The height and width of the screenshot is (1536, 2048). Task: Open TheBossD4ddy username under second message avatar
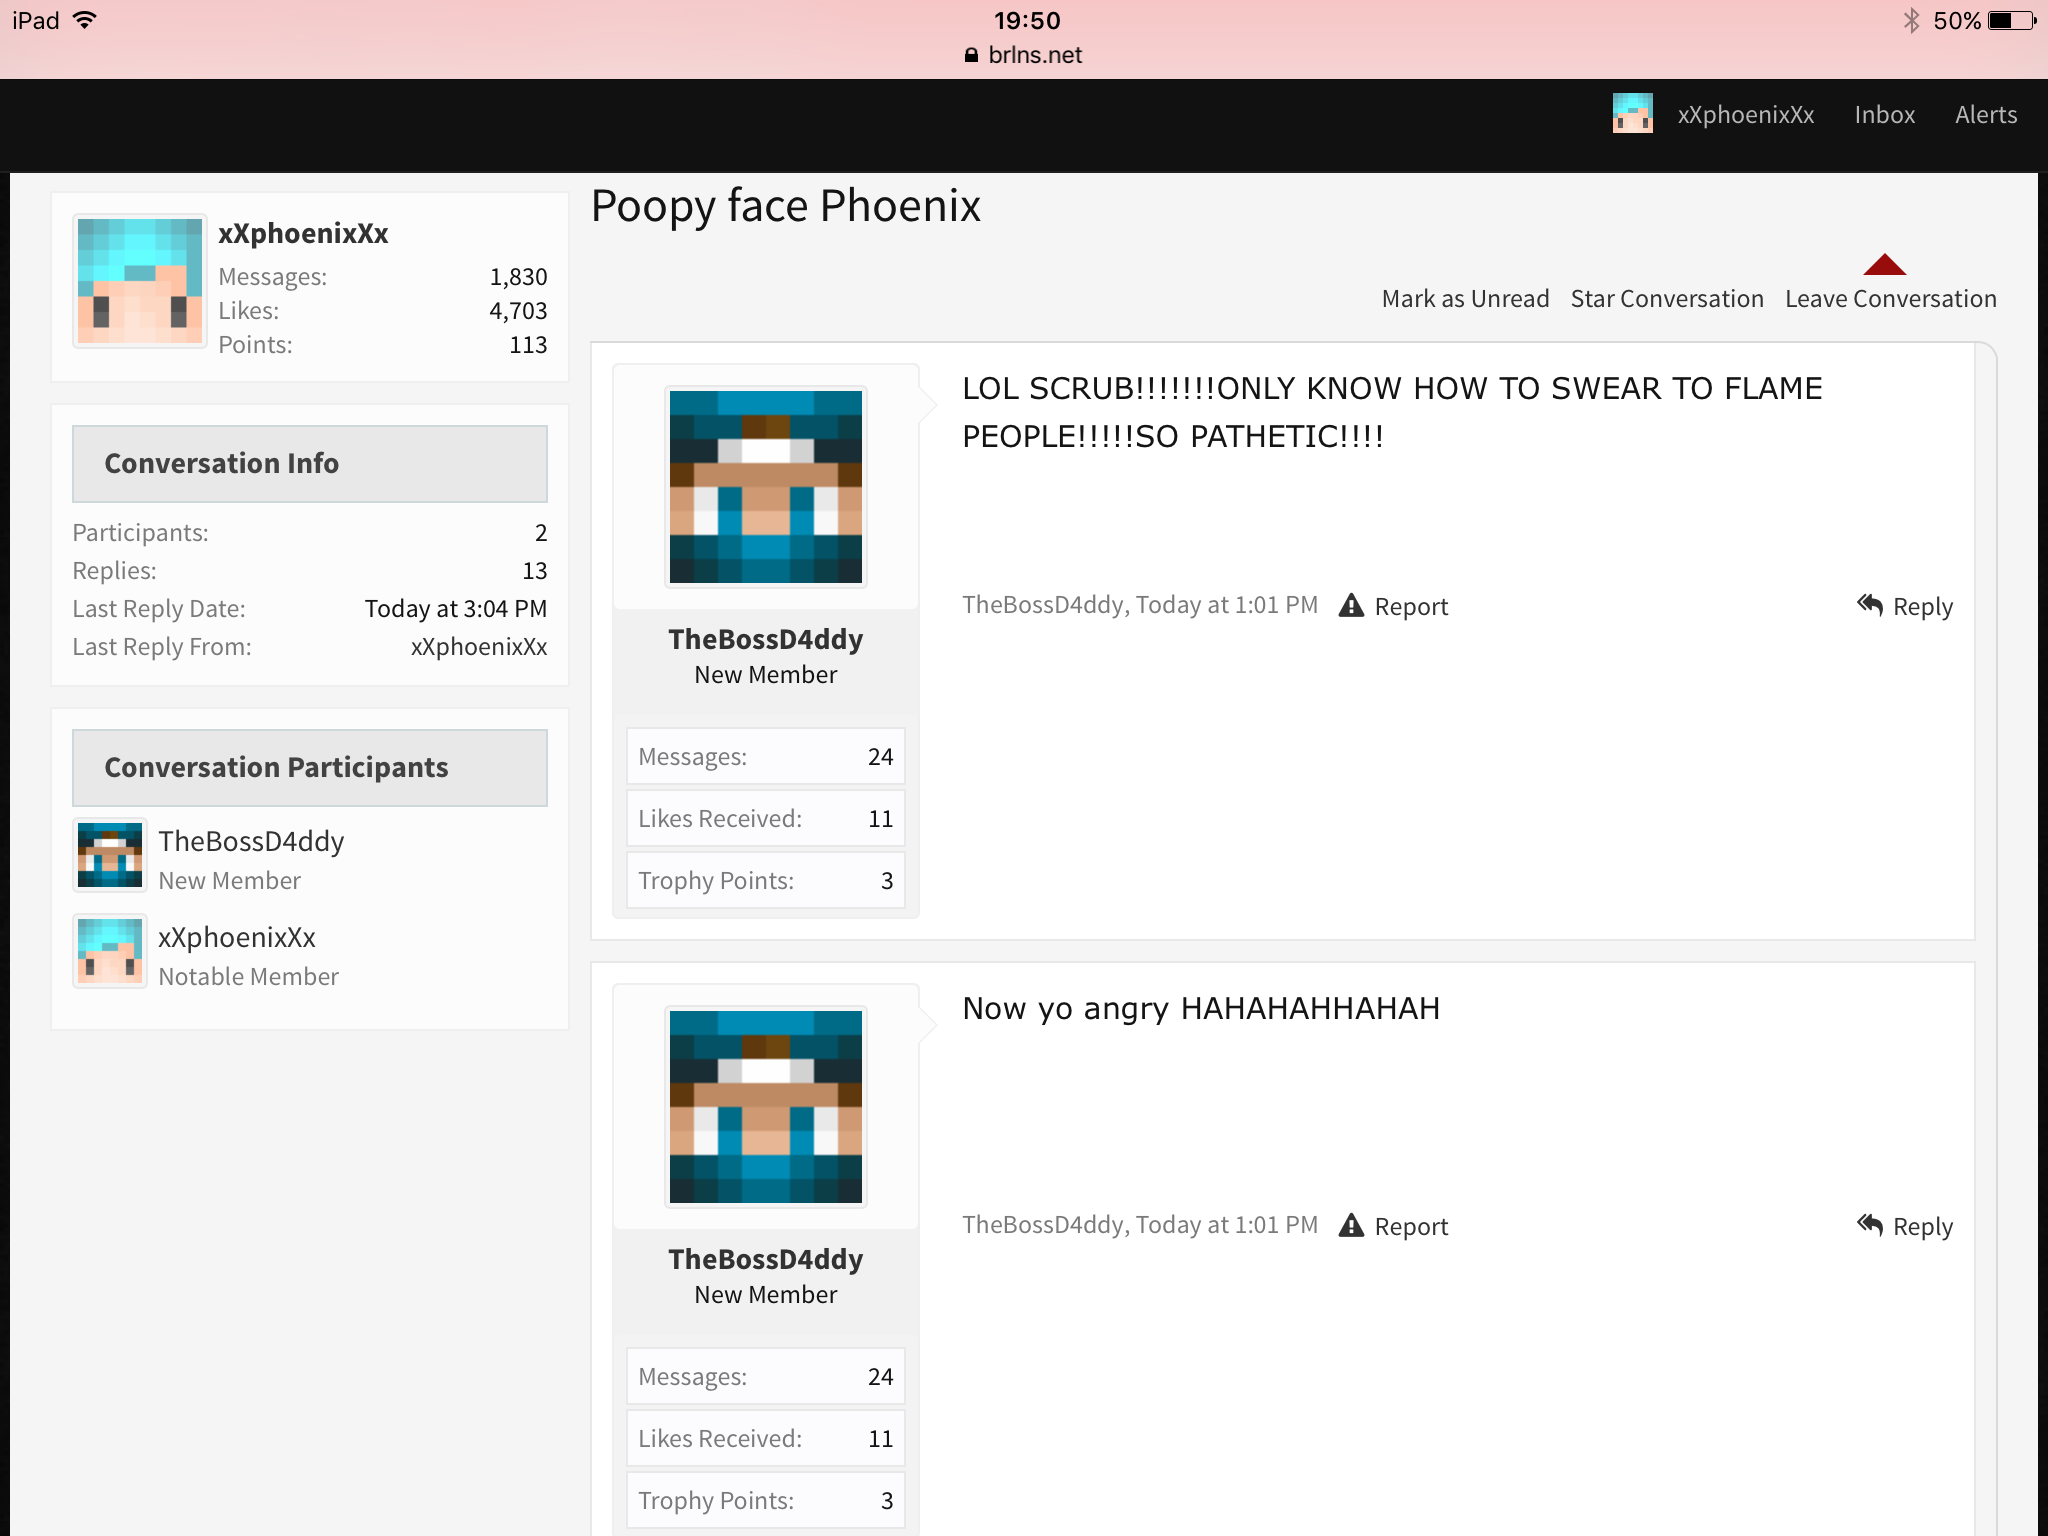click(766, 1259)
